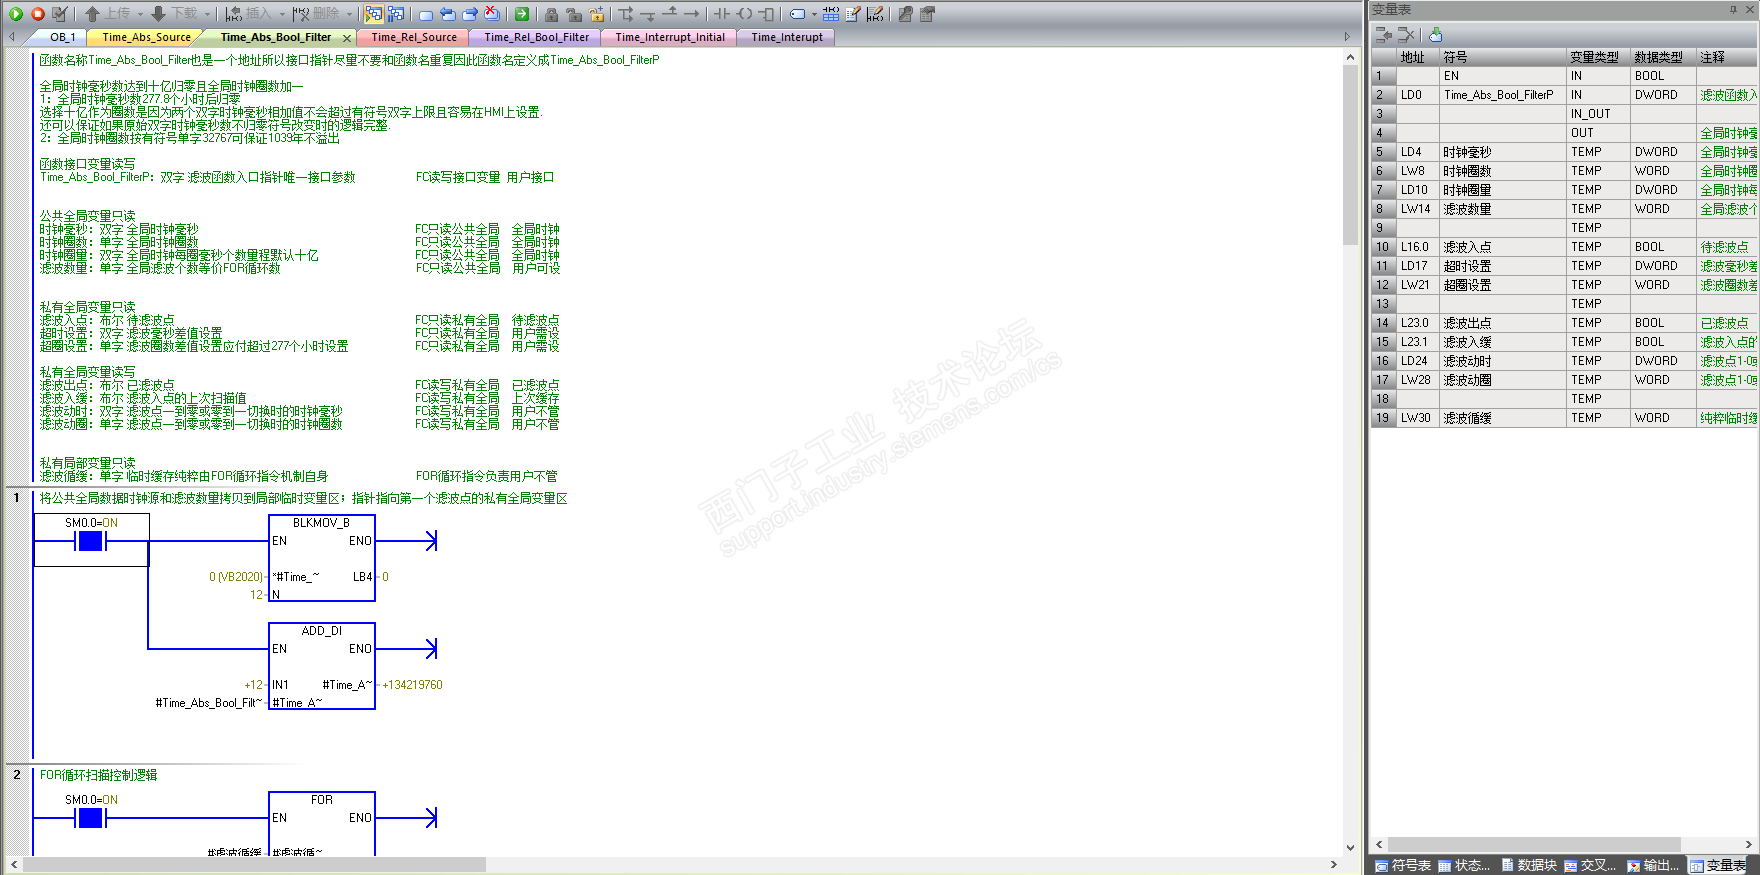
Task: Click the 下载 download button
Action: [x=175, y=14]
